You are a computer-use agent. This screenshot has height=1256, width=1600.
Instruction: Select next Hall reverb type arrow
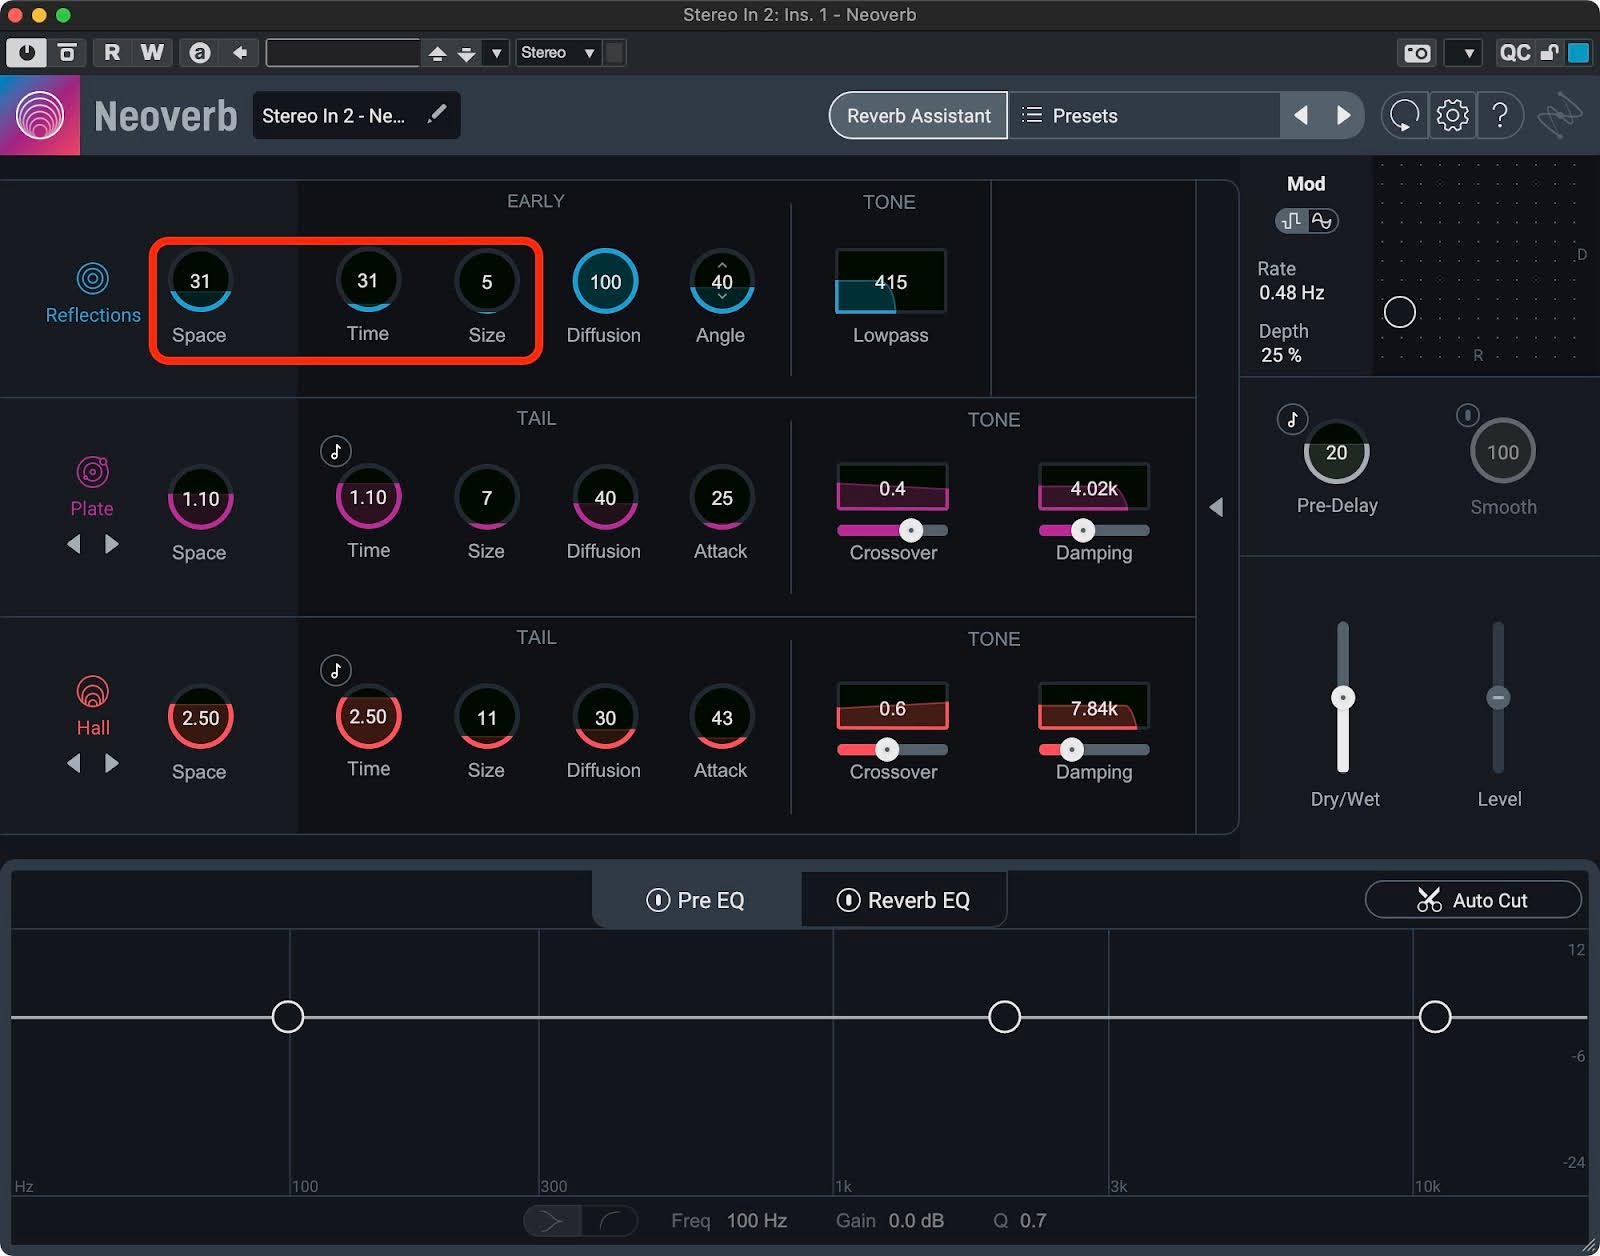pyautogui.click(x=111, y=763)
